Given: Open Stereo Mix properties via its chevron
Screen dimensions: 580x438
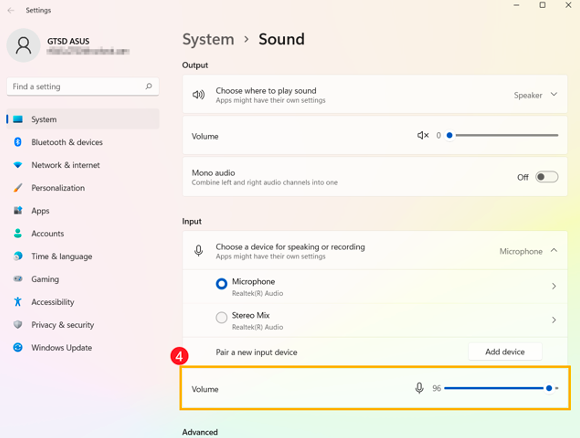Looking at the screenshot, I should point(554,320).
